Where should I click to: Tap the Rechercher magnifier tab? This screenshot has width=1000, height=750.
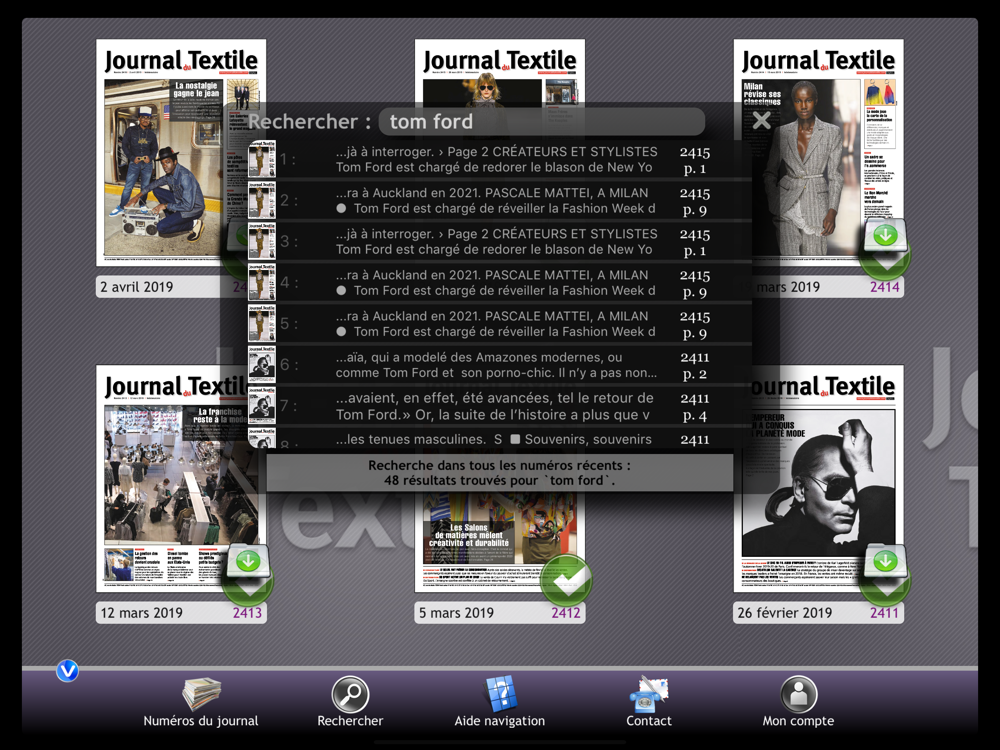[350, 702]
